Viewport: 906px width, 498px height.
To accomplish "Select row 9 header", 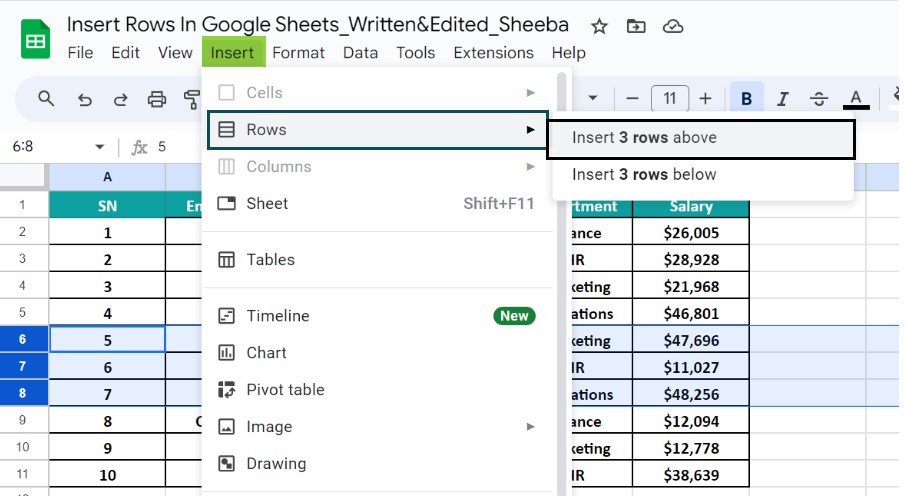I will pos(23,420).
